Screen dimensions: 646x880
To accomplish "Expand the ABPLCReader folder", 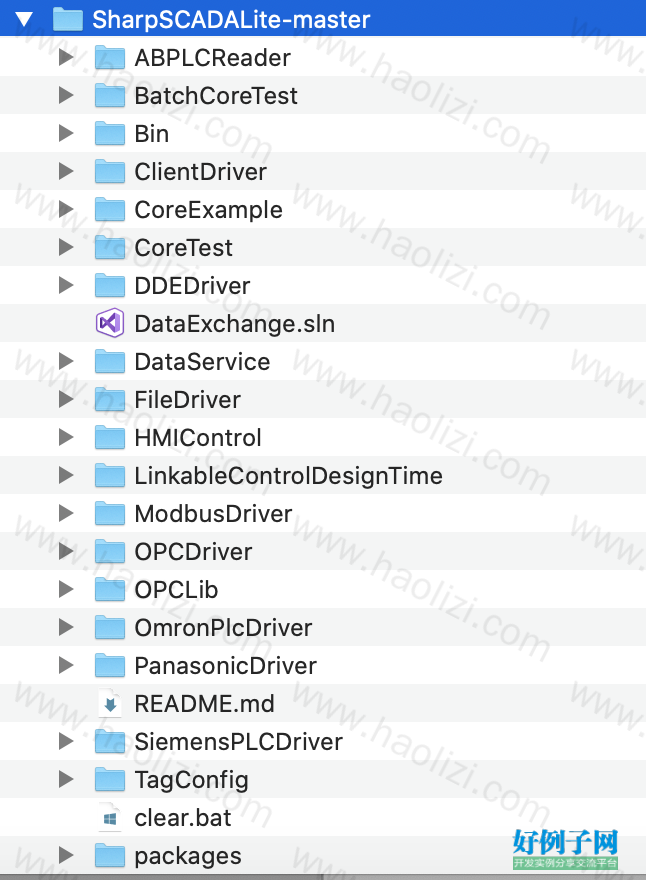I will pyautogui.click(x=66, y=57).
